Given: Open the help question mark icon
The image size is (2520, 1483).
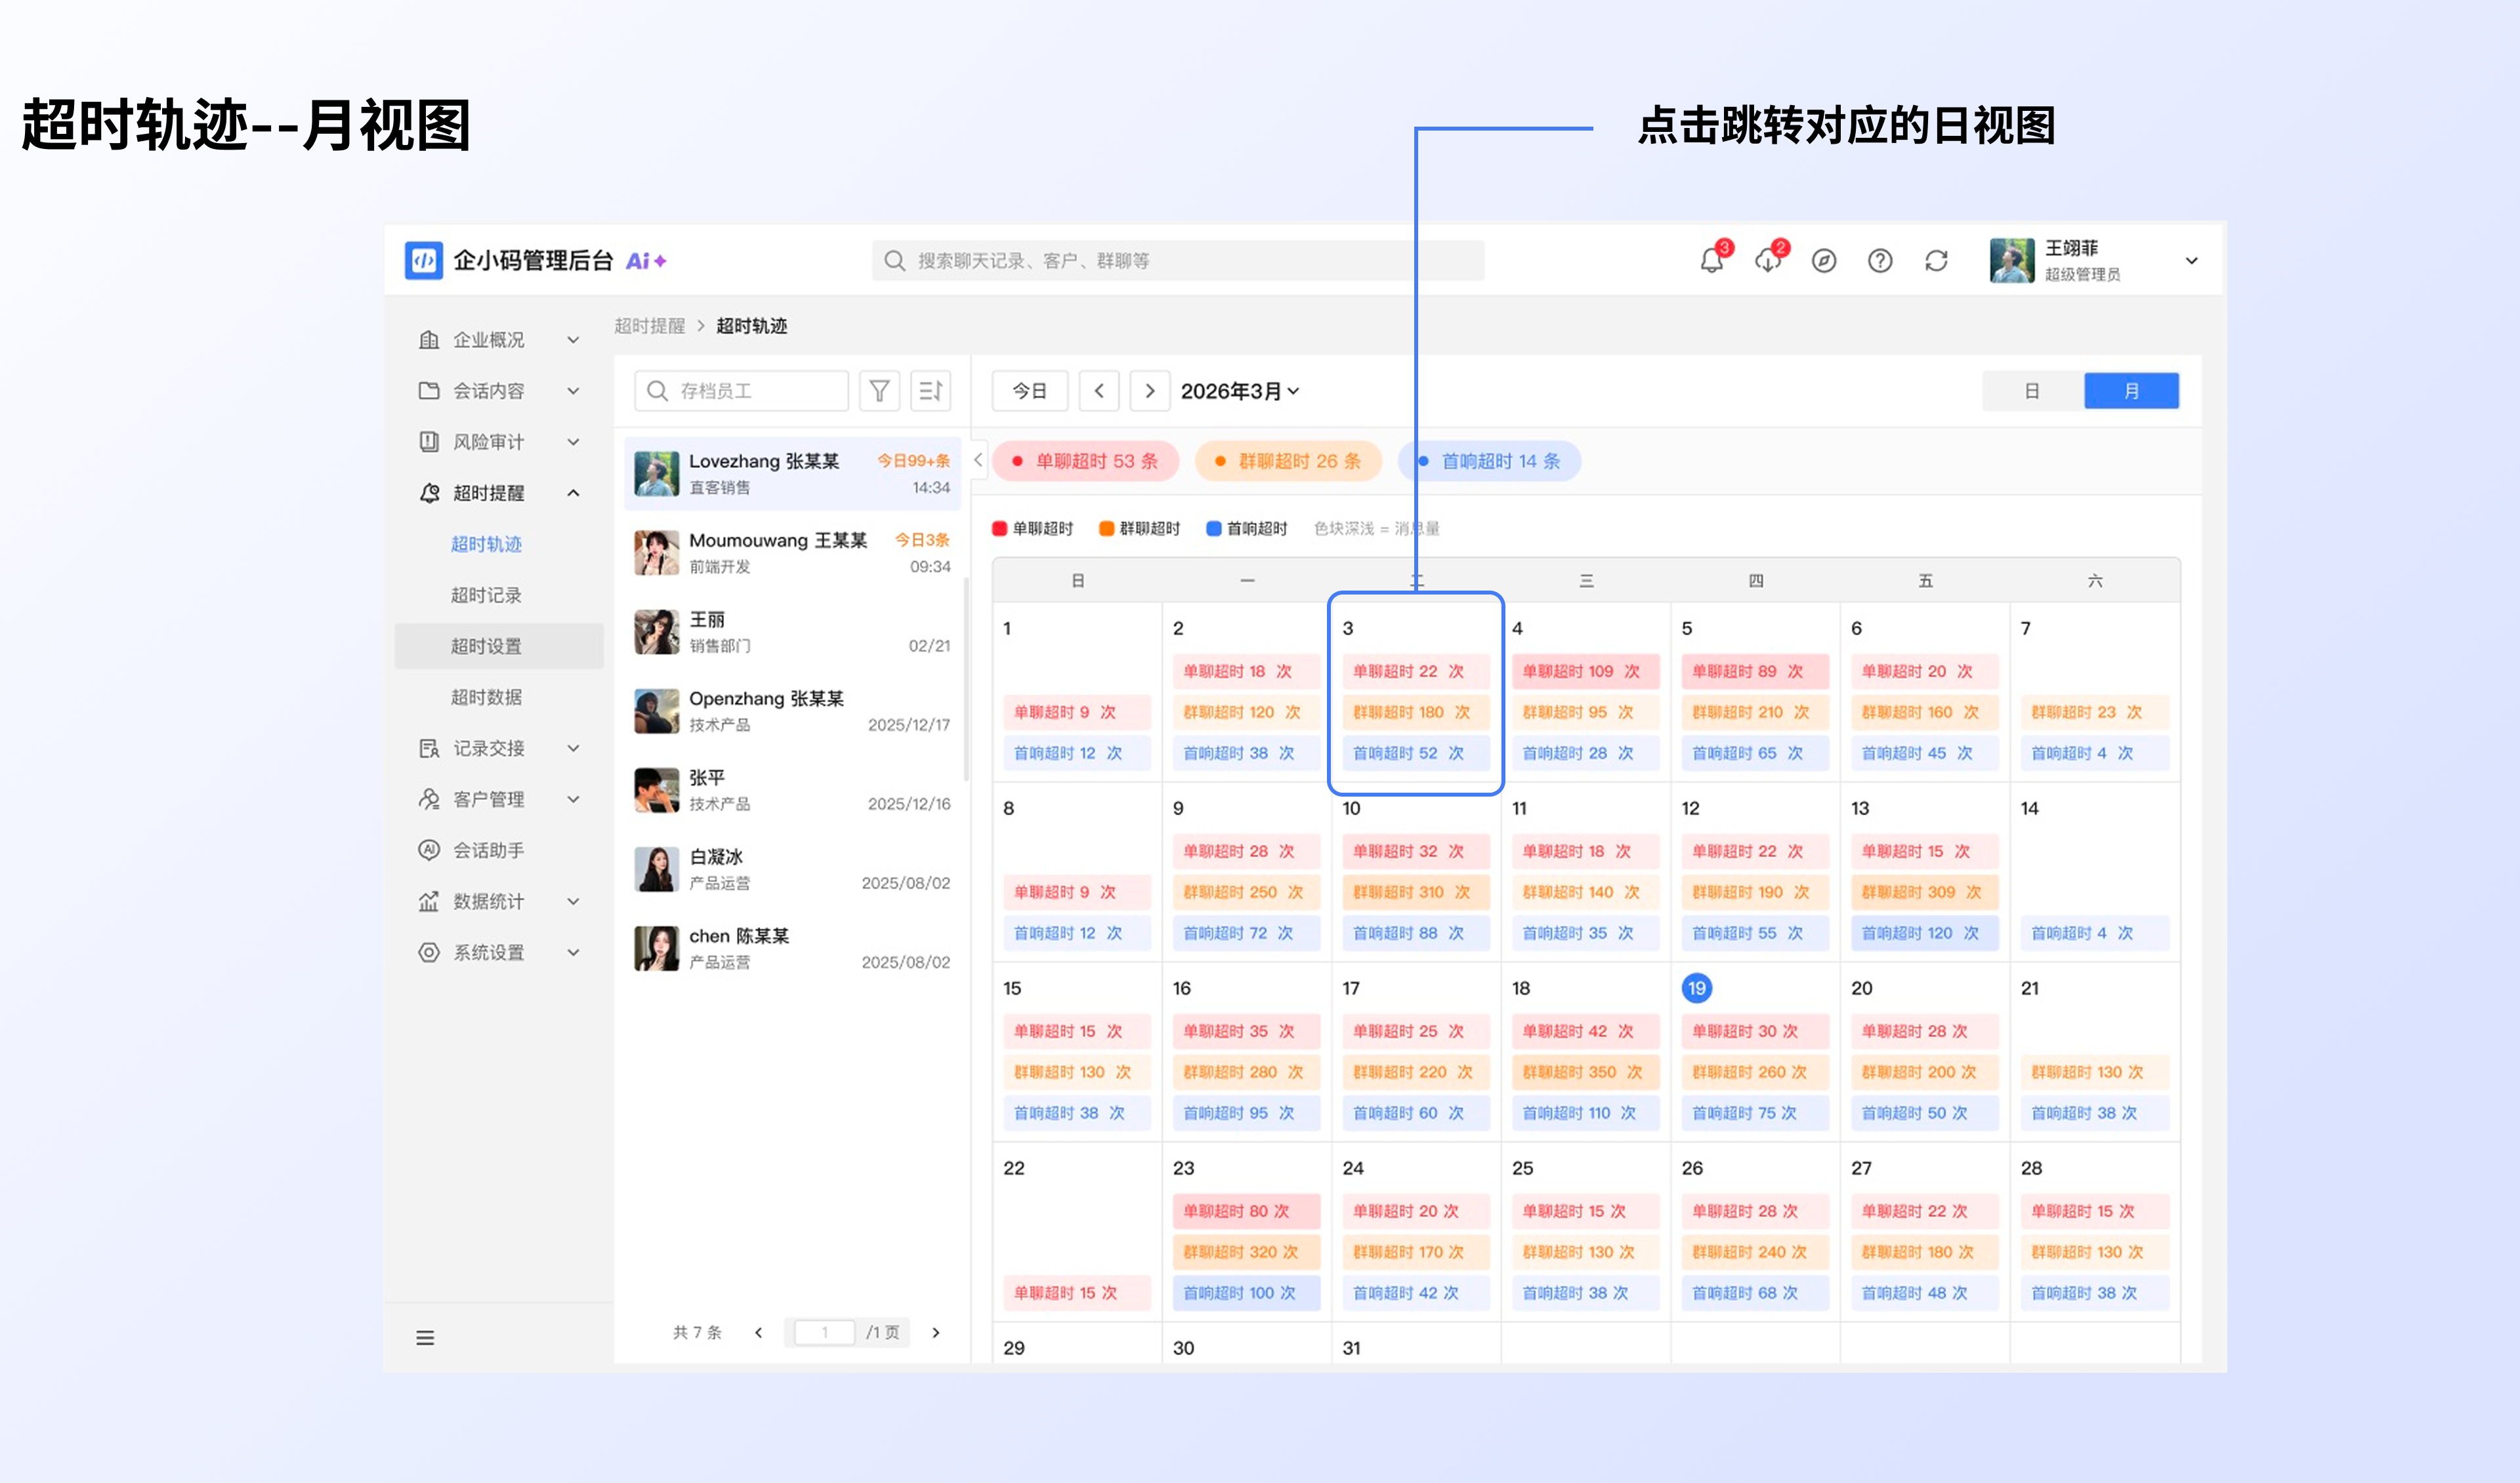Looking at the screenshot, I should point(1880,261).
